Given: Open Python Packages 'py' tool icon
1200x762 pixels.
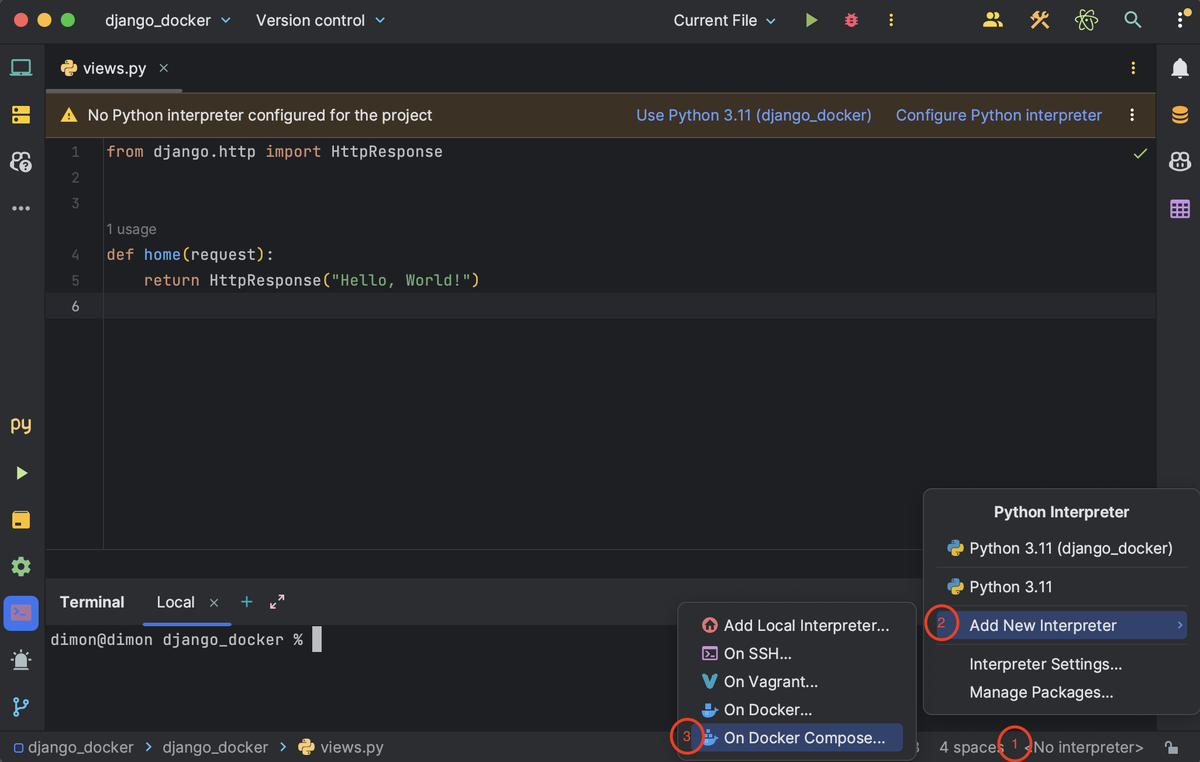Looking at the screenshot, I should coord(21,425).
